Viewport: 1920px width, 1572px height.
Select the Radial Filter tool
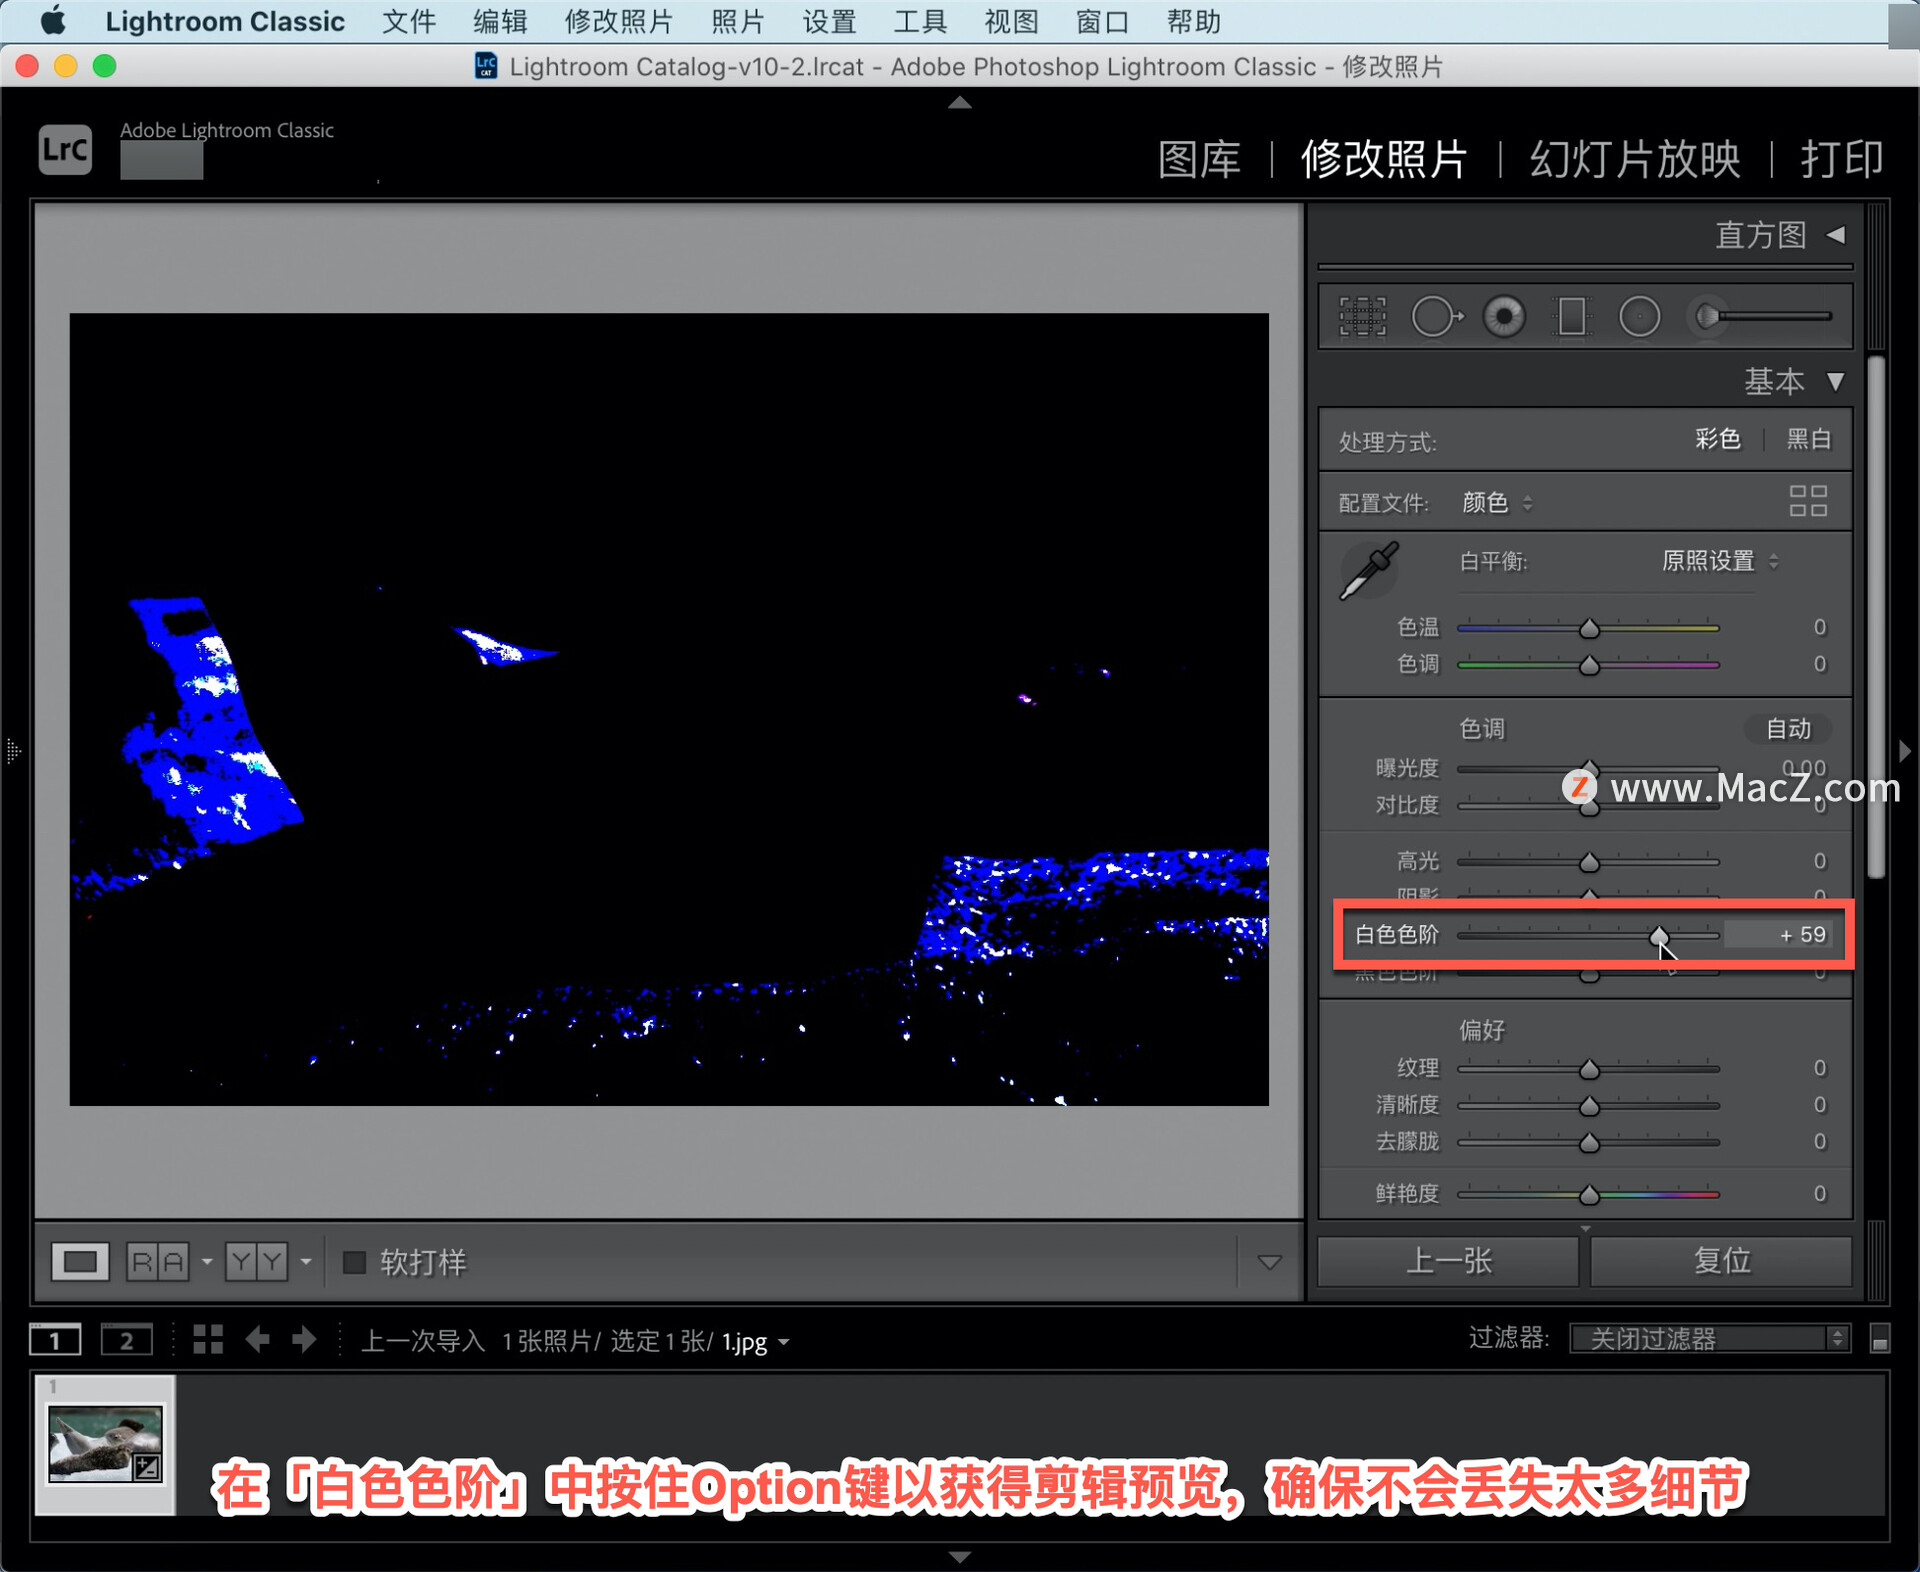click(1639, 317)
